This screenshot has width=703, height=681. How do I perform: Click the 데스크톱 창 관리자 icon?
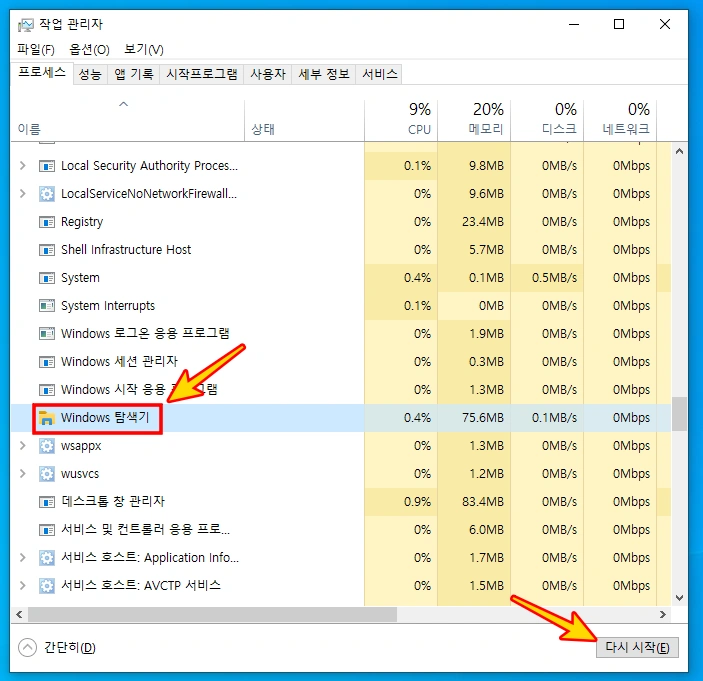(x=47, y=502)
